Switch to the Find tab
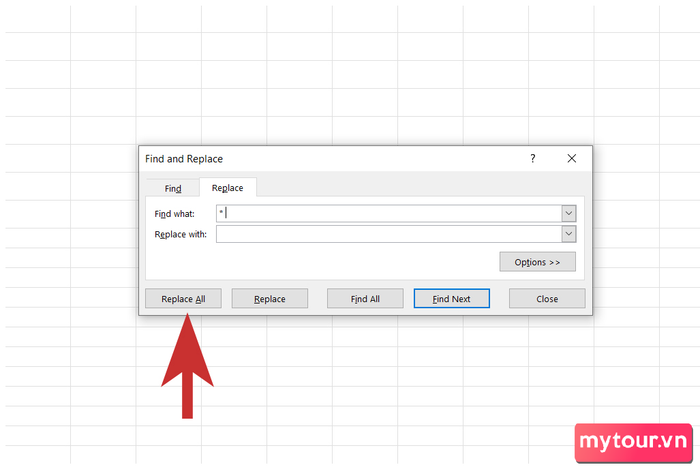Viewport: 700px width, 472px height. [173, 188]
